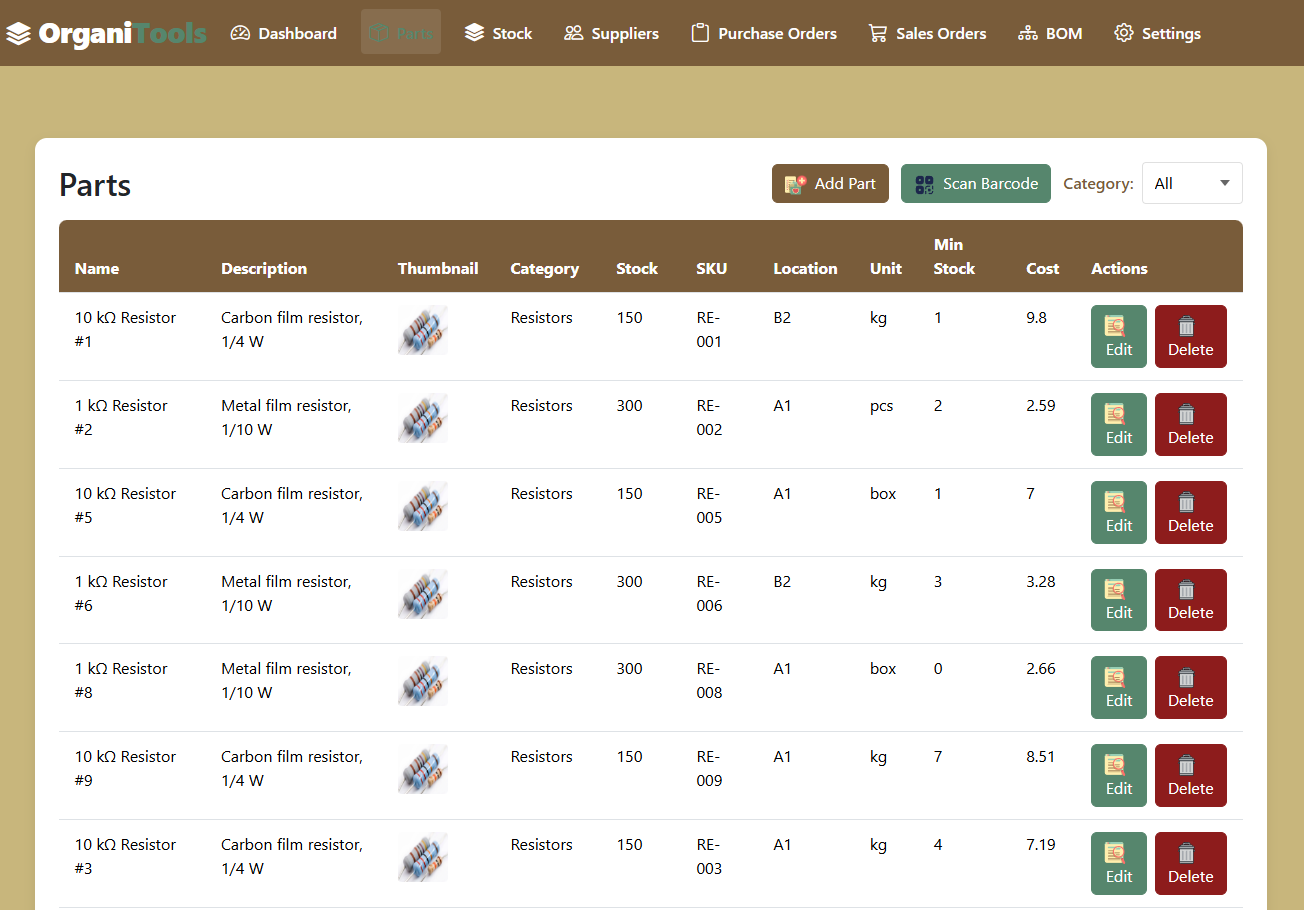Click the Stock layers icon in navbar
Viewport: 1304px width, 910px height.
coord(475,33)
